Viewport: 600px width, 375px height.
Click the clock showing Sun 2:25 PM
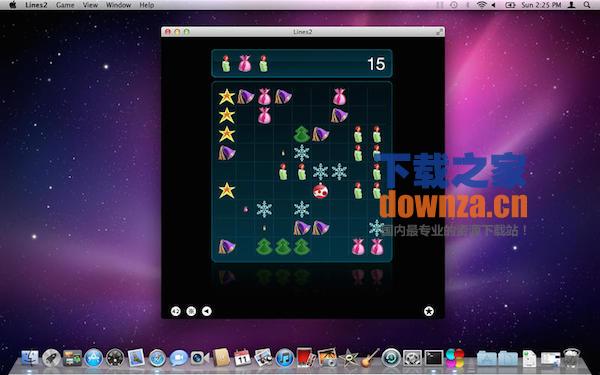tap(541, 5)
